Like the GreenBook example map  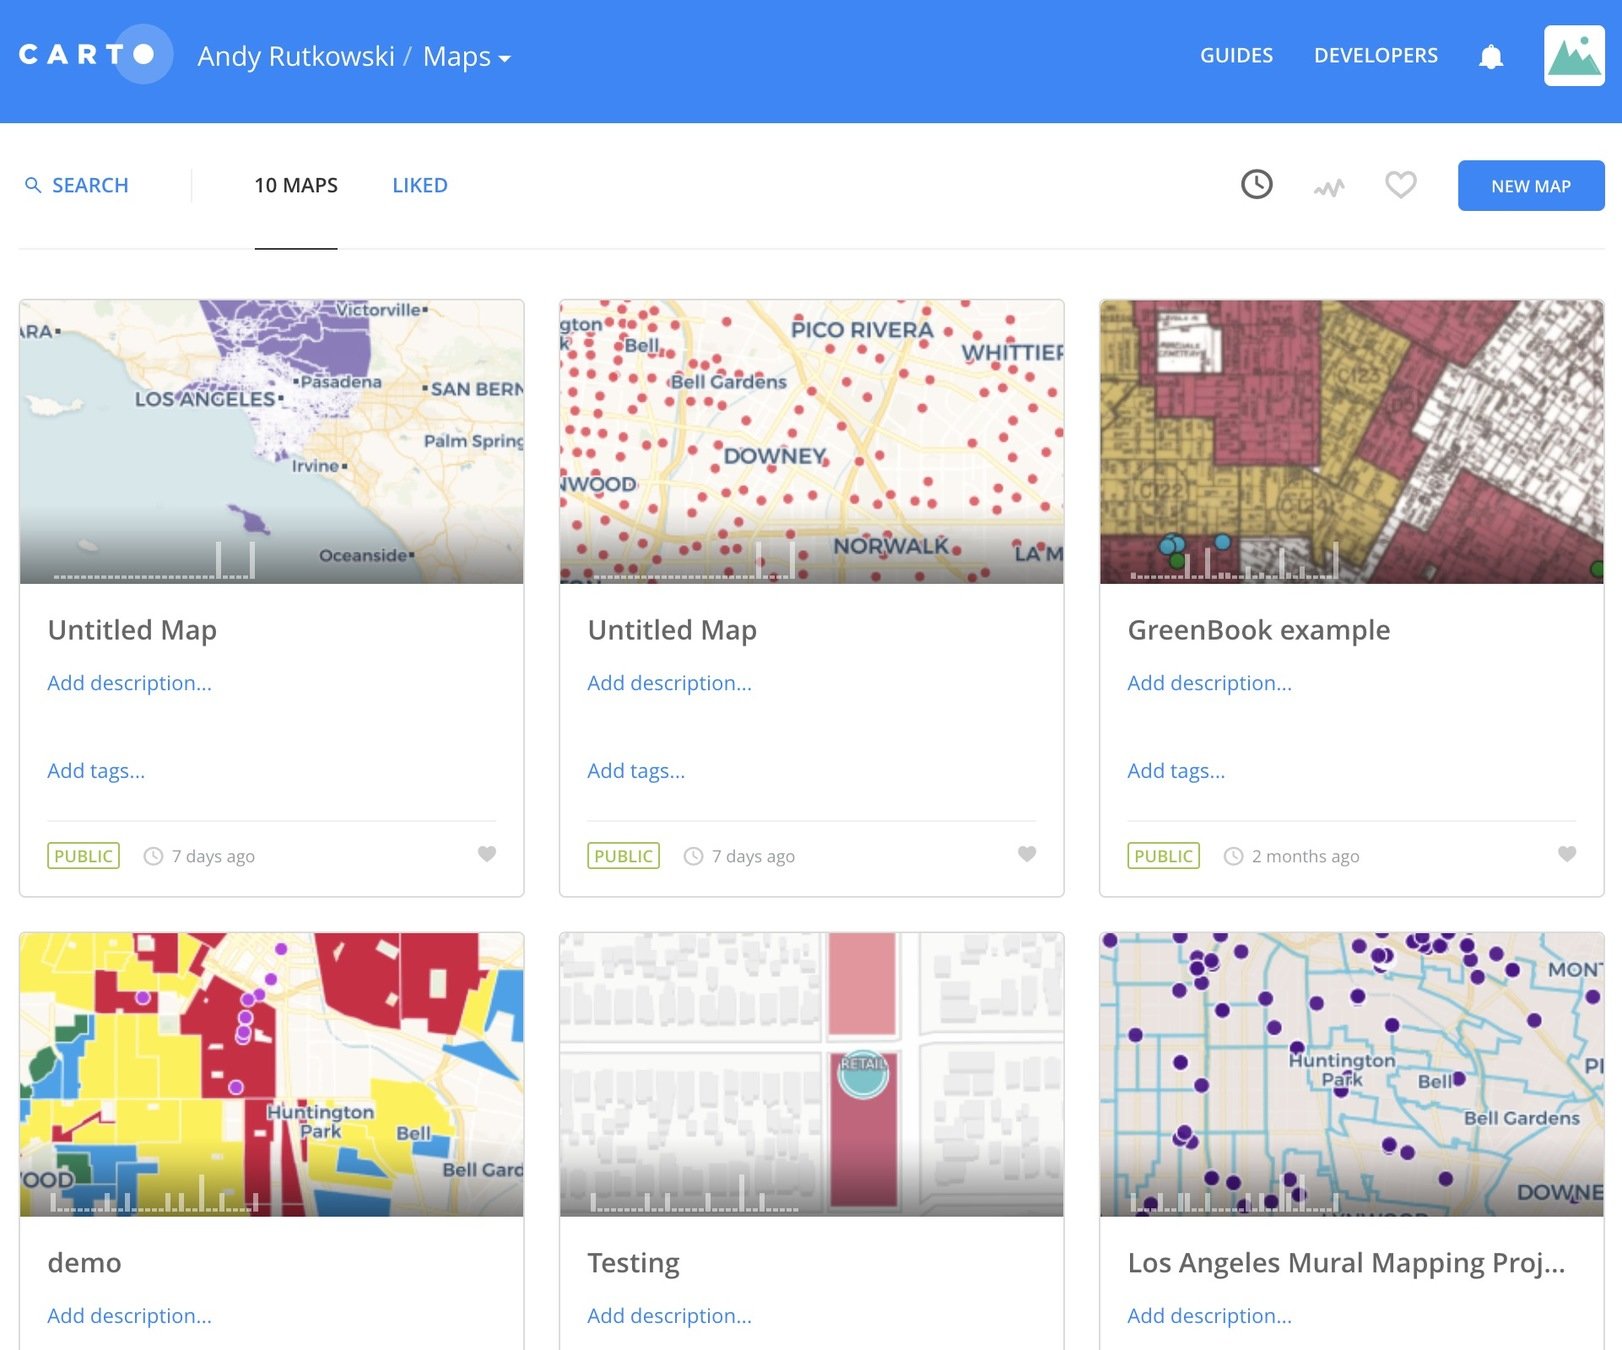click(x=1567, y=854)
